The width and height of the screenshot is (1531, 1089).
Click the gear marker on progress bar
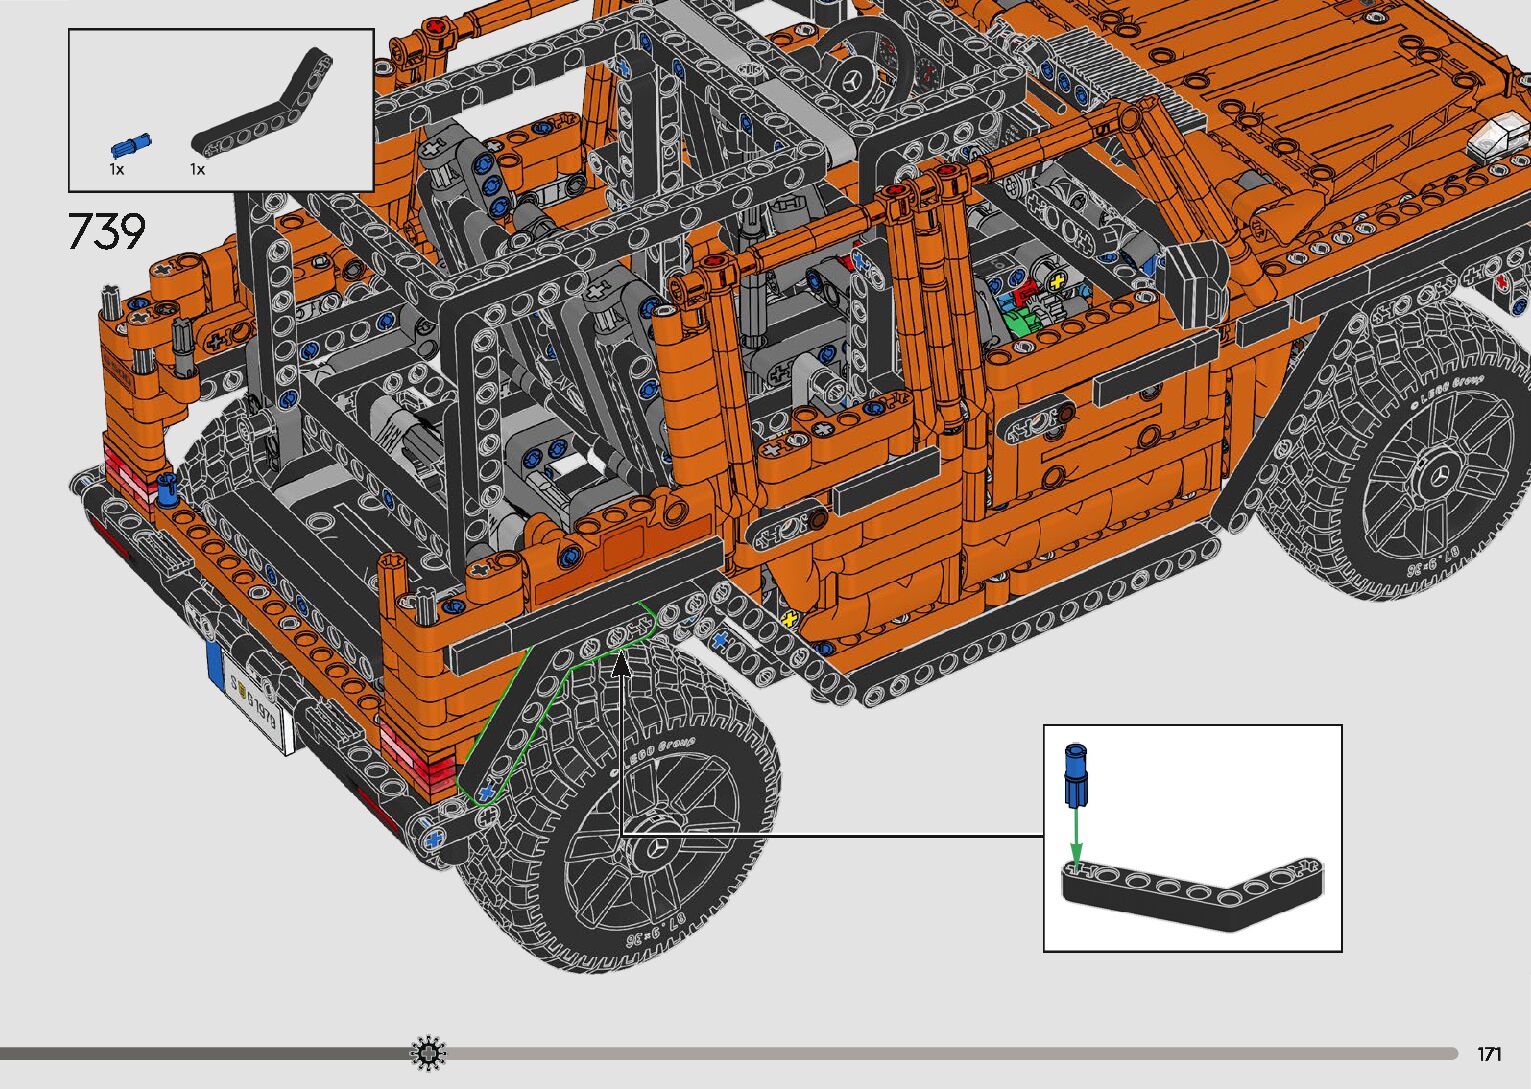tap(428, 1053)
